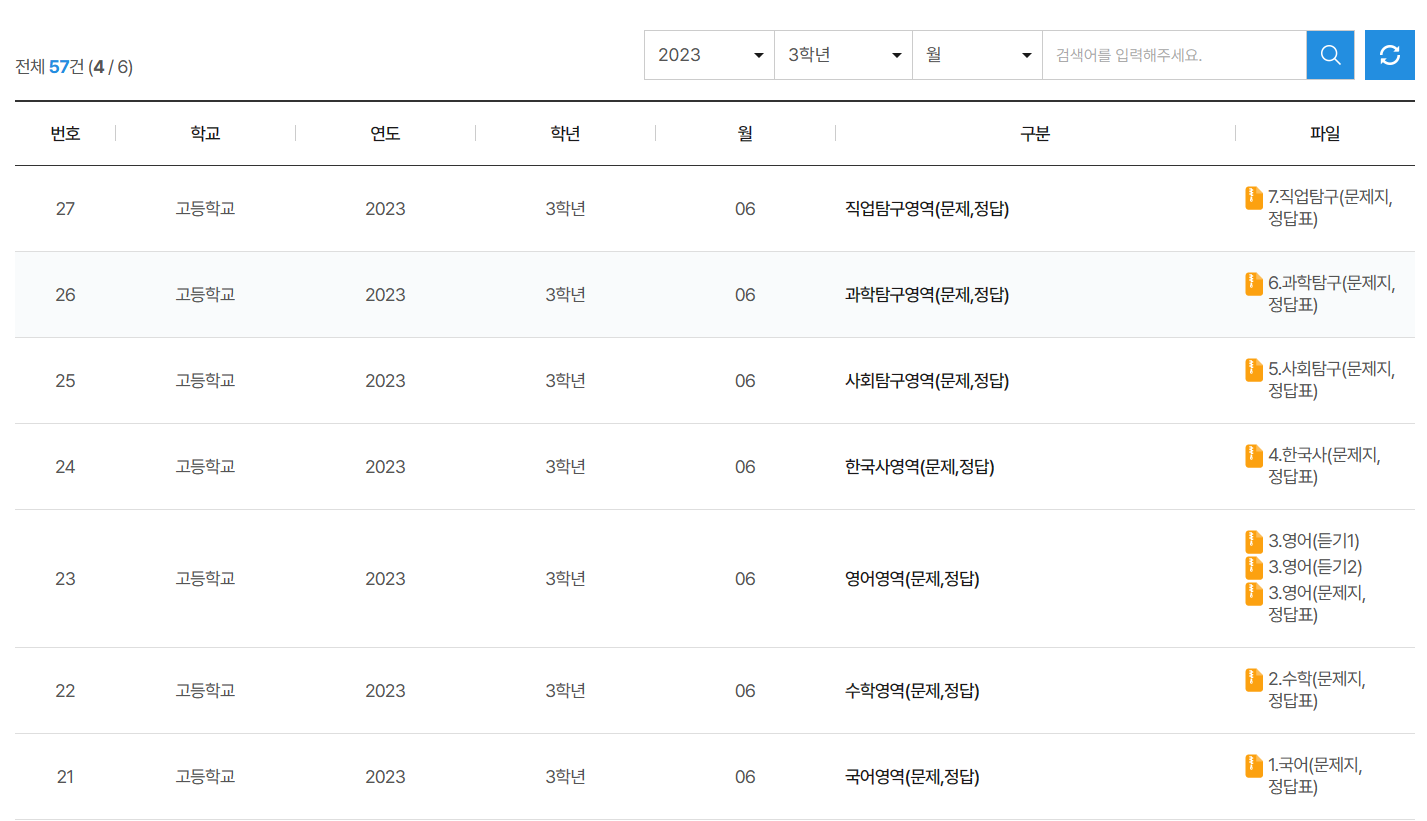This screenshot has height=821, width=1427.
Task: Open the 2023 year dropdown
Action: click(x=709, y=55)
